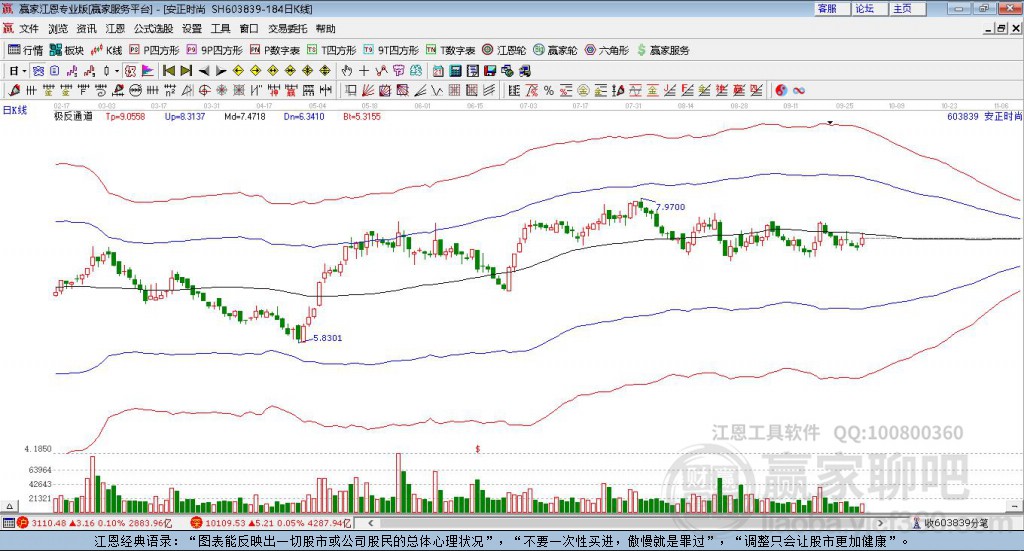Toggle the flag marker toolbar button
Screen dimensions: 1024x551
point(148,71)
